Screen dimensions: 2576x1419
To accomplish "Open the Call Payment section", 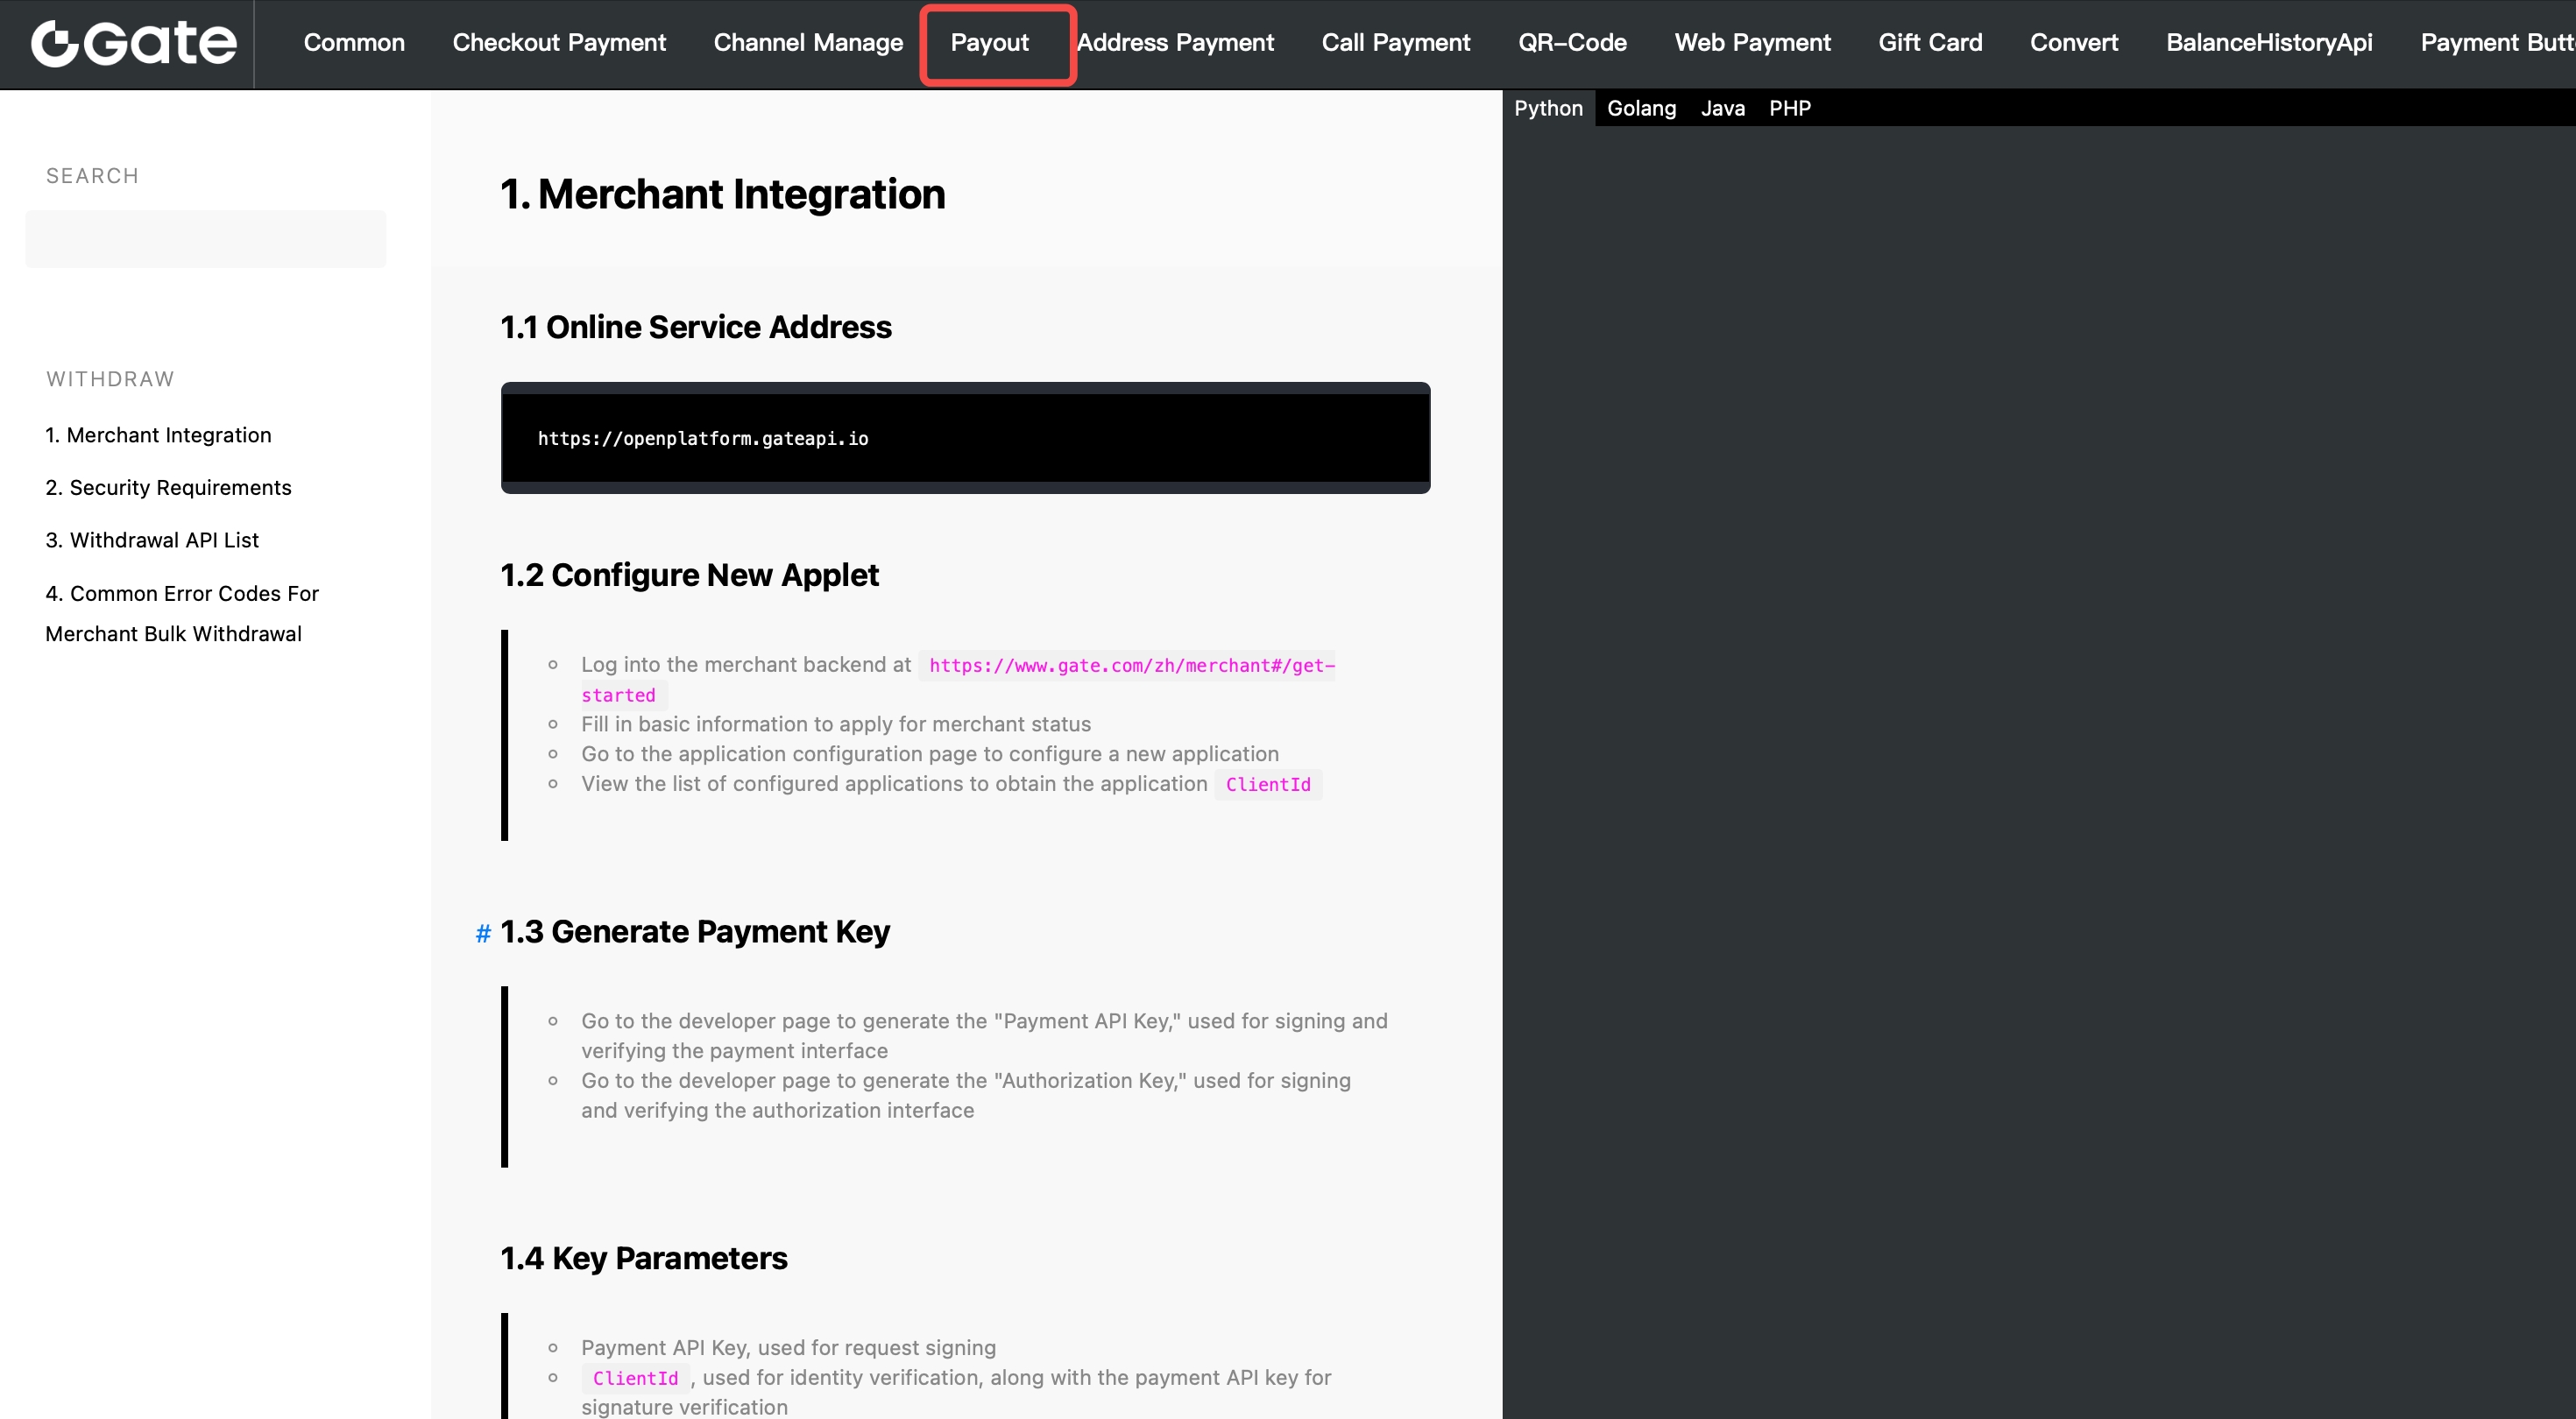I will (x=1396, y=43).
